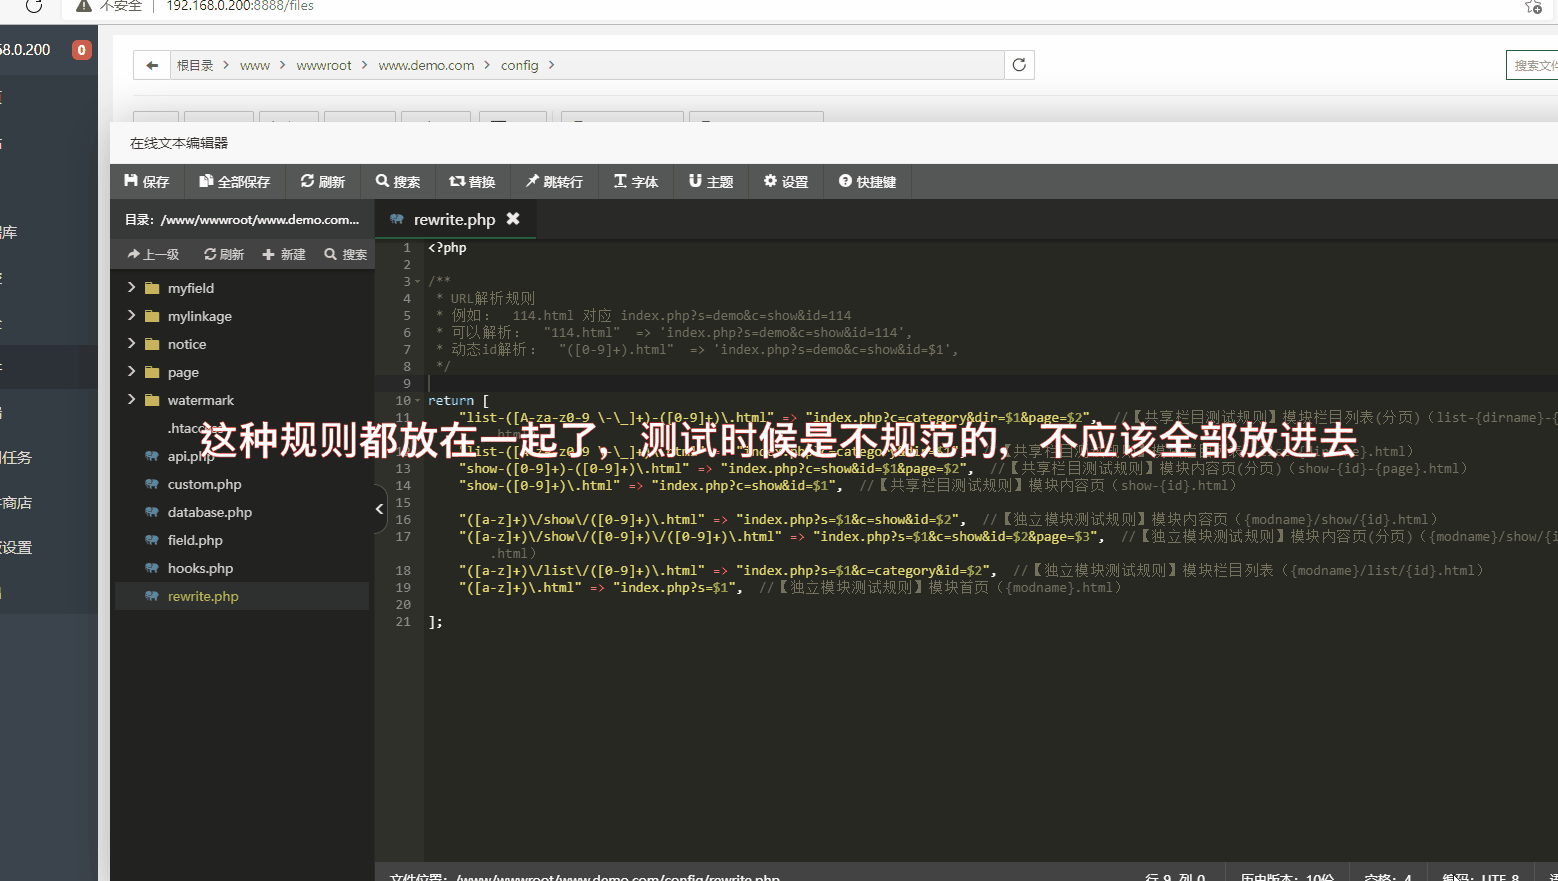Open database.php in file tree
The width and height of the screenshot is (1558, 881).
tap(210, 512)
